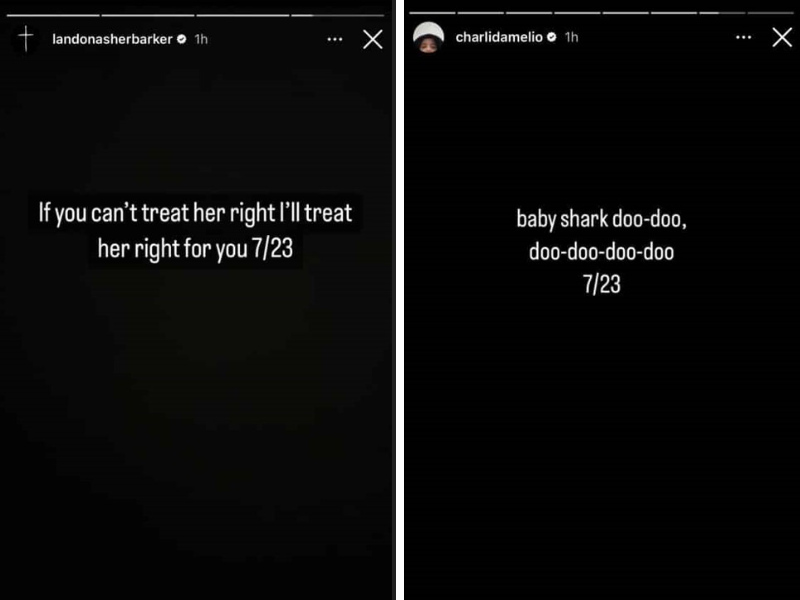Tap the 'baby shark doo-doo' story text

(602, 252)
